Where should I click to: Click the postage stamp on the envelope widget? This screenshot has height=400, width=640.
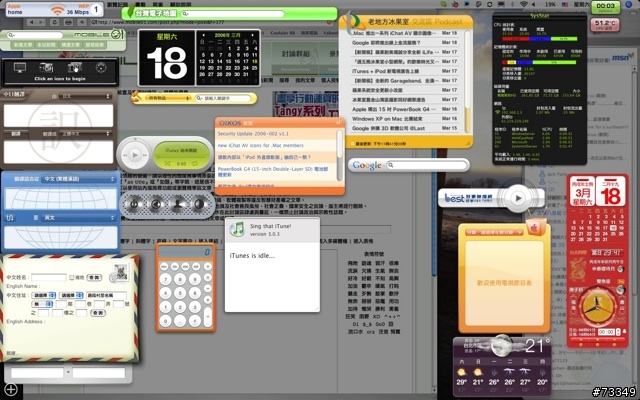pyautogui.click(x=121, y=272)
